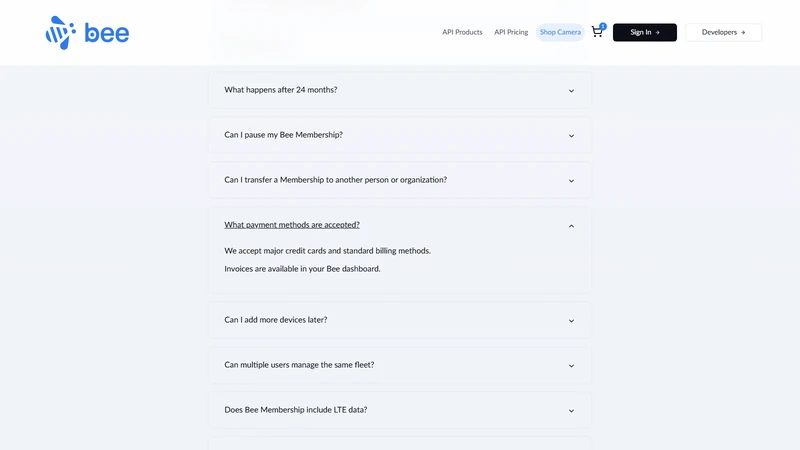This screenshot has width=800, height=450.
Task: Open 'Can I add more devices later?' question text
Action: tap(276, 319)
